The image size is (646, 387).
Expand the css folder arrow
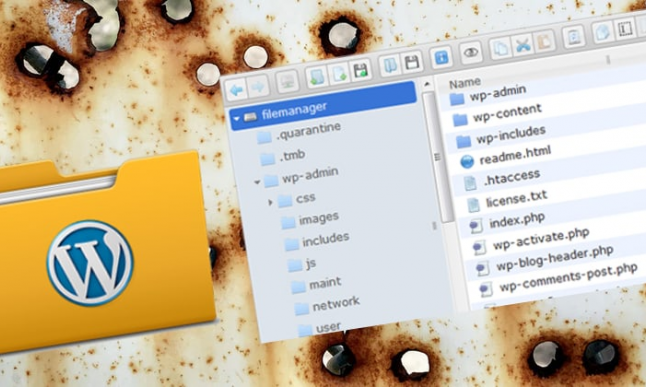[270, 202]
